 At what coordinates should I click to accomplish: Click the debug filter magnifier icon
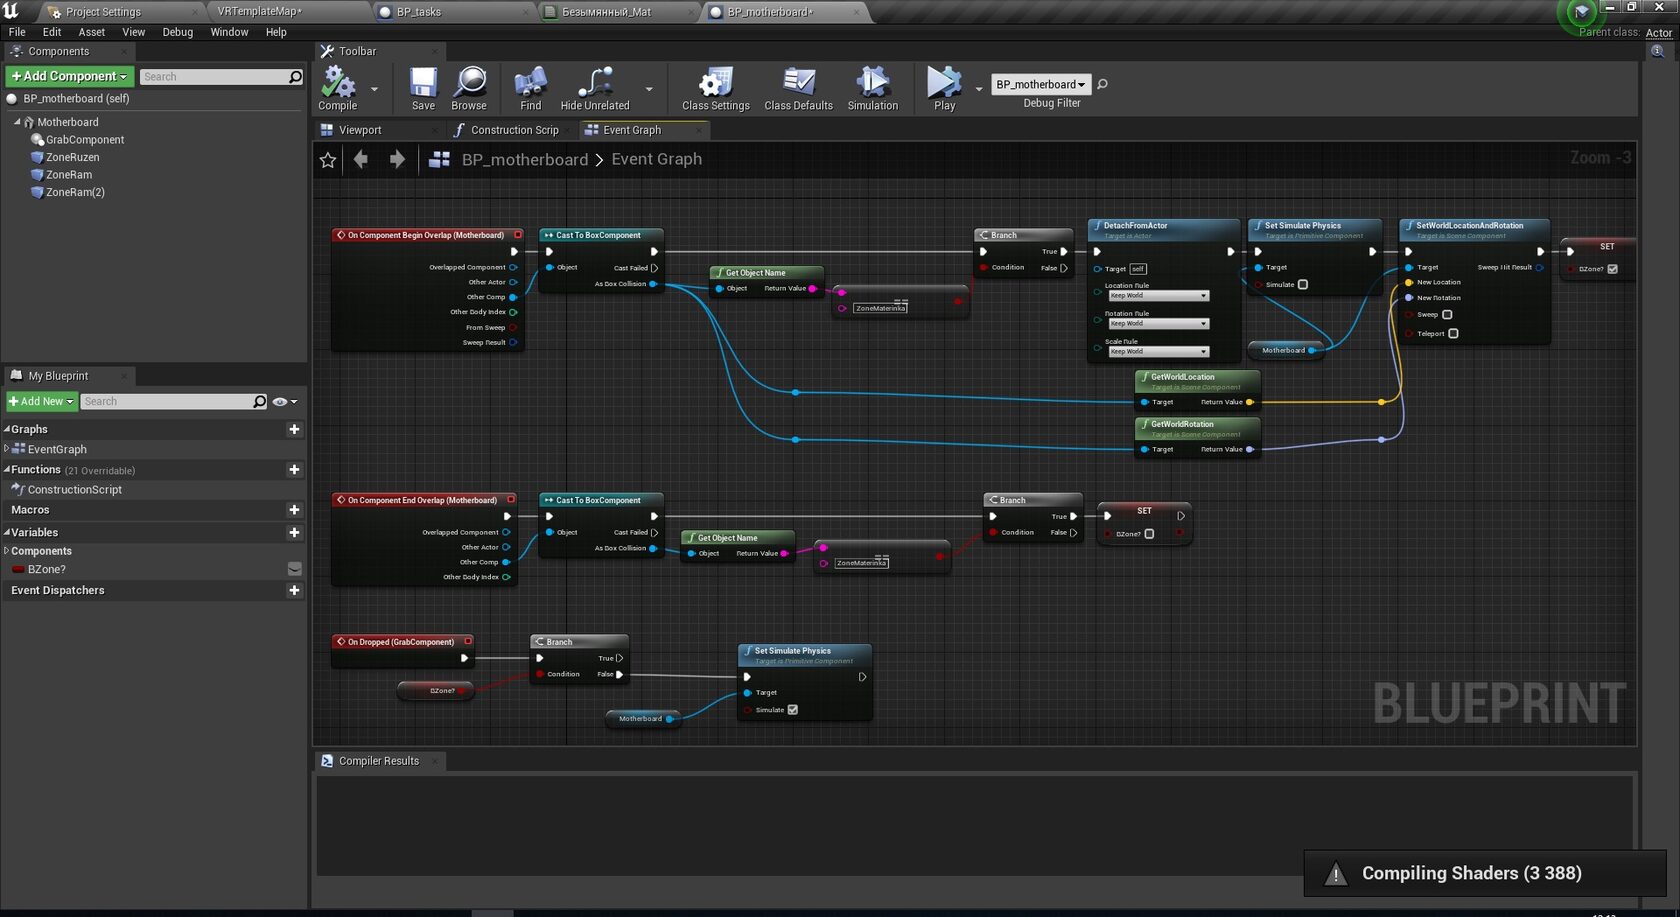(x=1102, y=84)
